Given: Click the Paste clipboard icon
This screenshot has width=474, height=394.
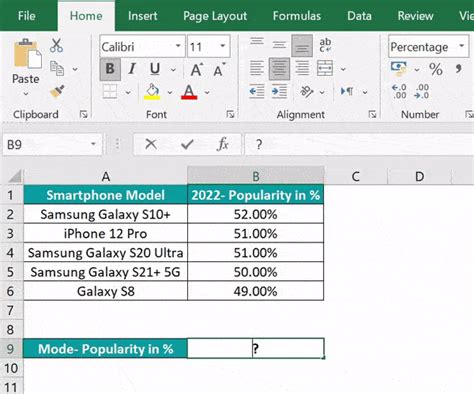Looking at the screenshot, I should coord(27,53).
